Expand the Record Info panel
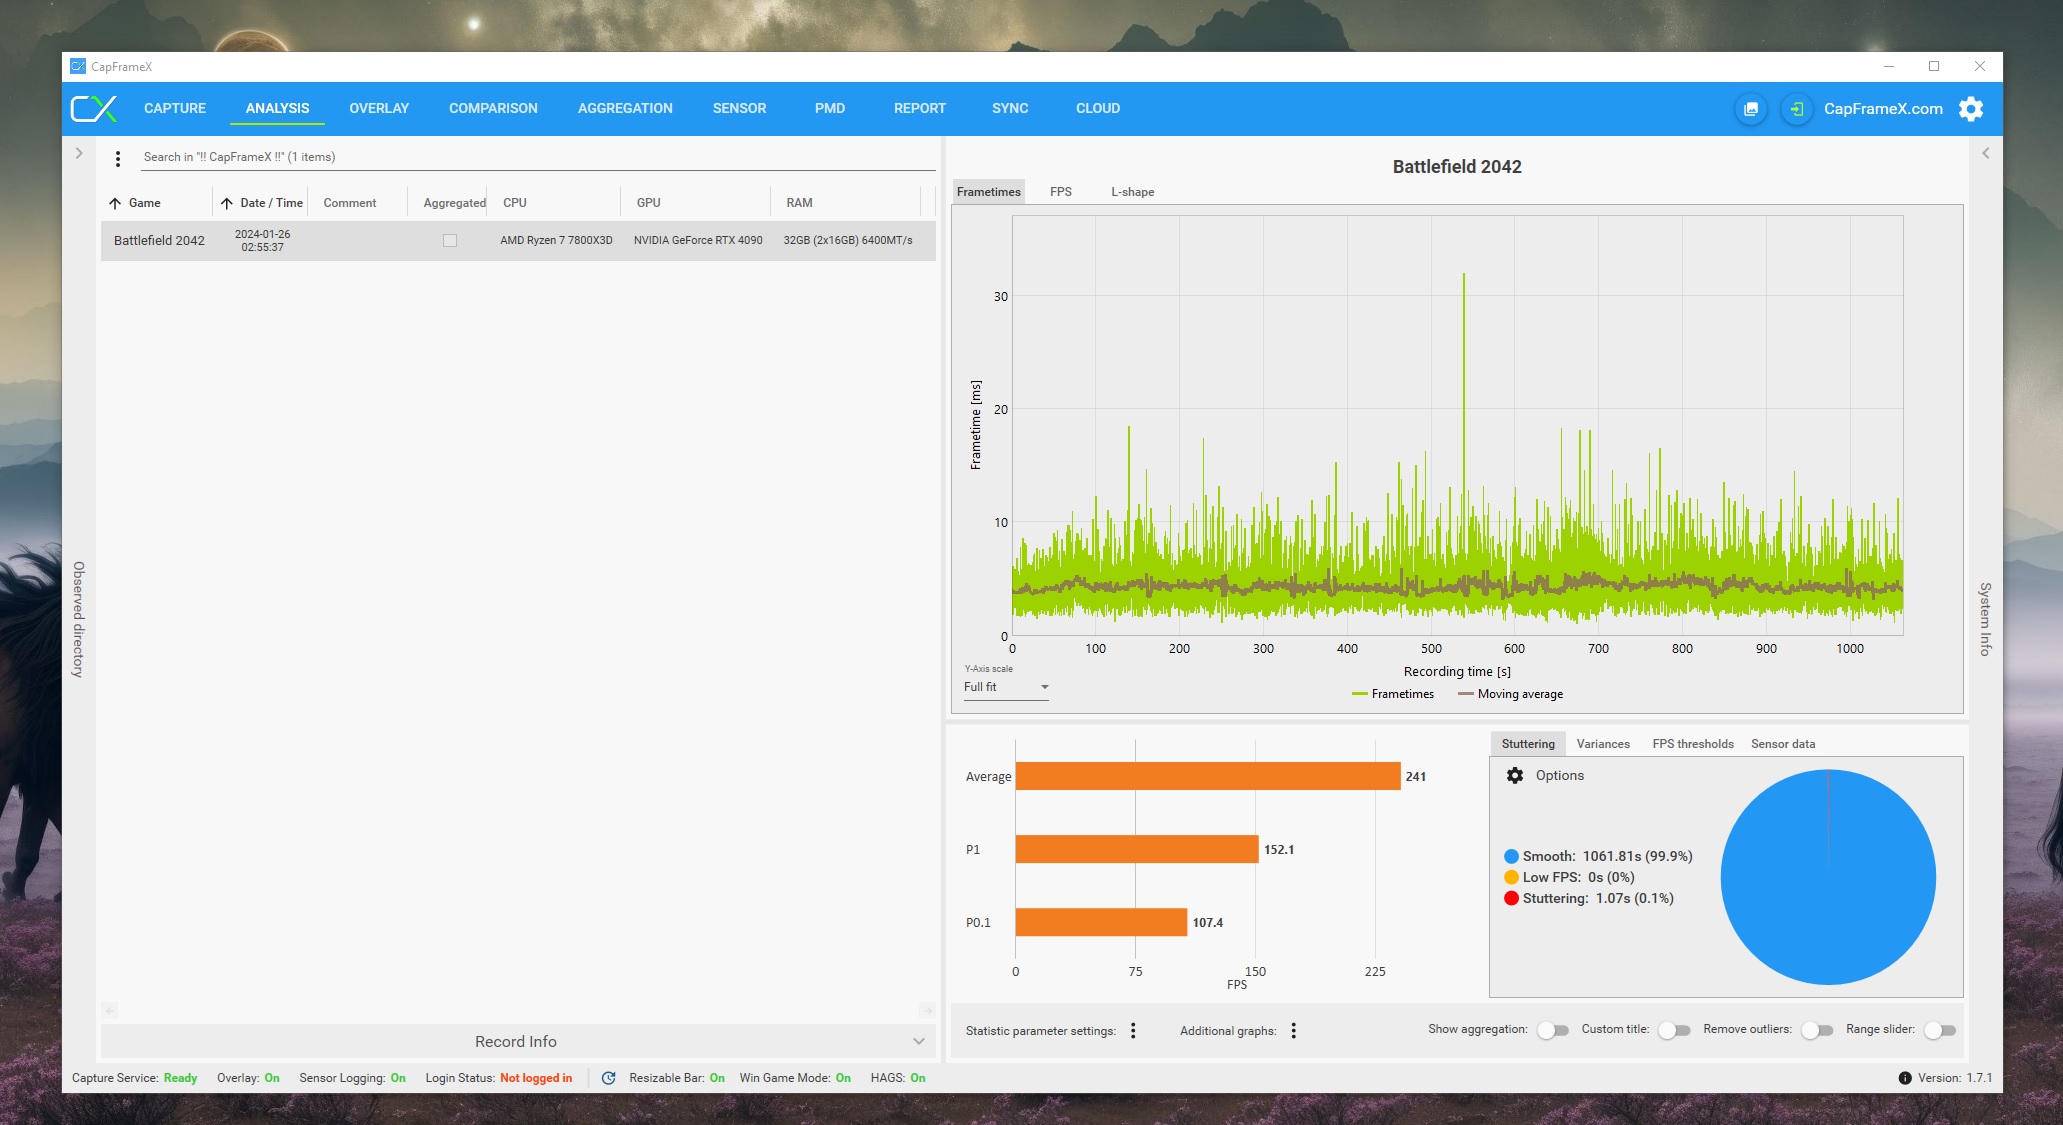 518,1041
